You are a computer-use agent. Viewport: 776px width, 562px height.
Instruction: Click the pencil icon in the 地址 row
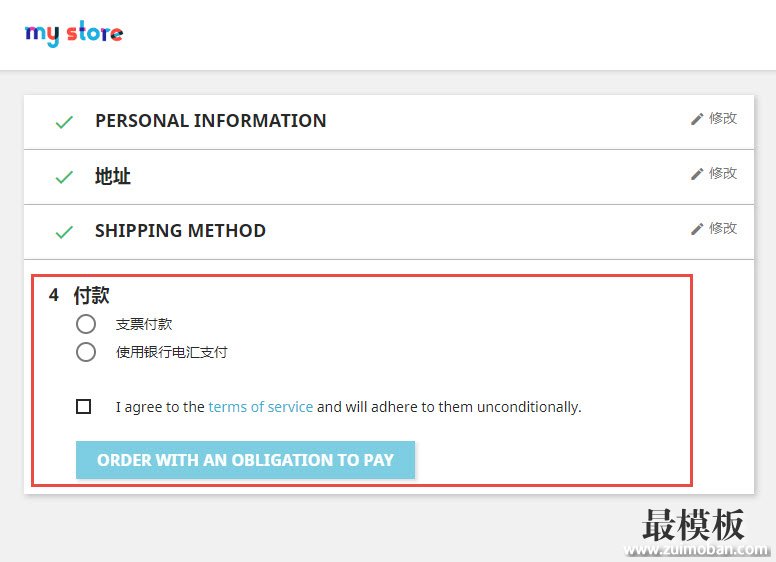(x=697, y=174)
